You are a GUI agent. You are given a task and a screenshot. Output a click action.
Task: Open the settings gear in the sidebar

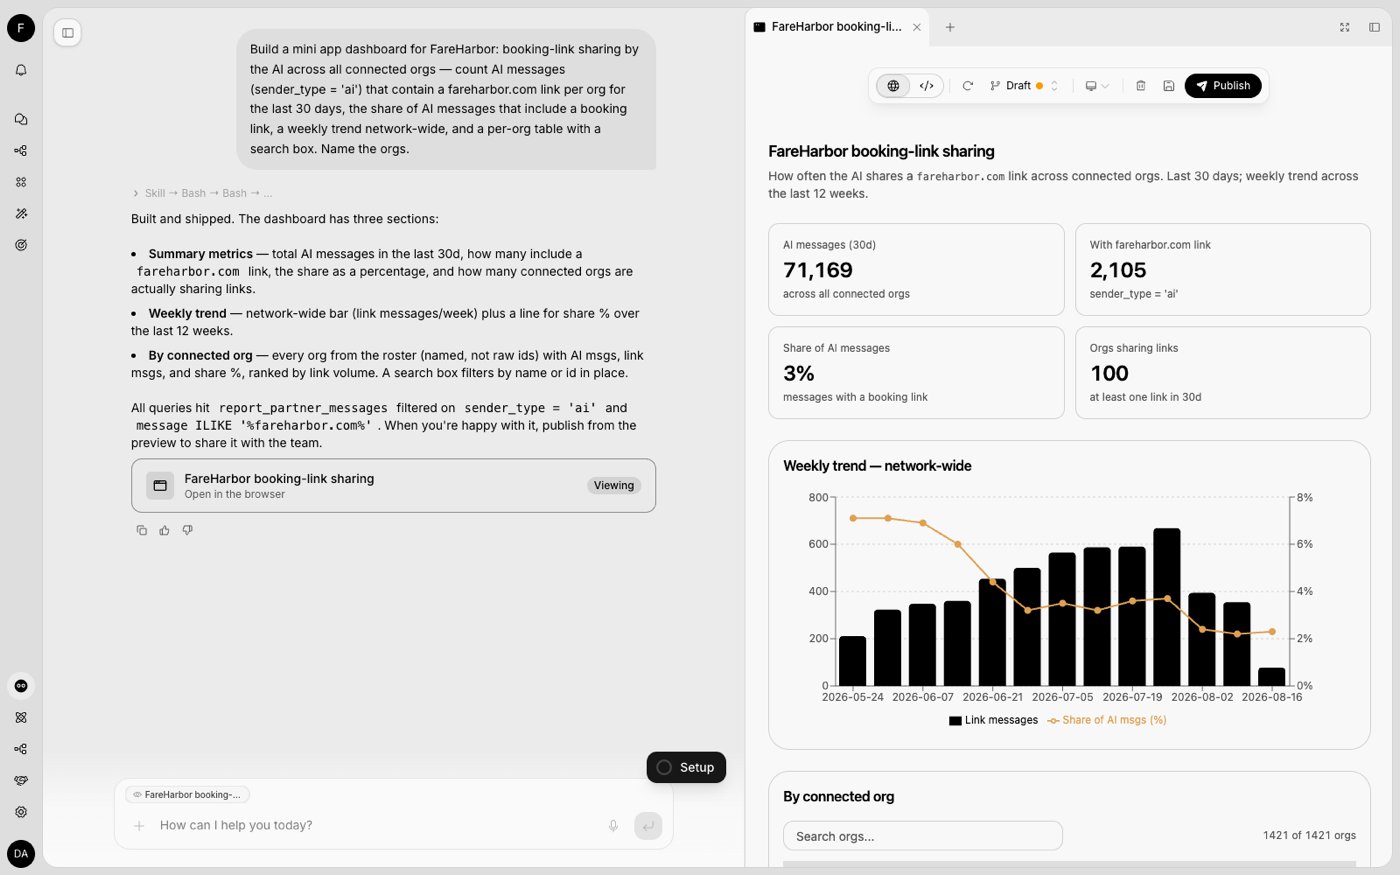[21, 812]
